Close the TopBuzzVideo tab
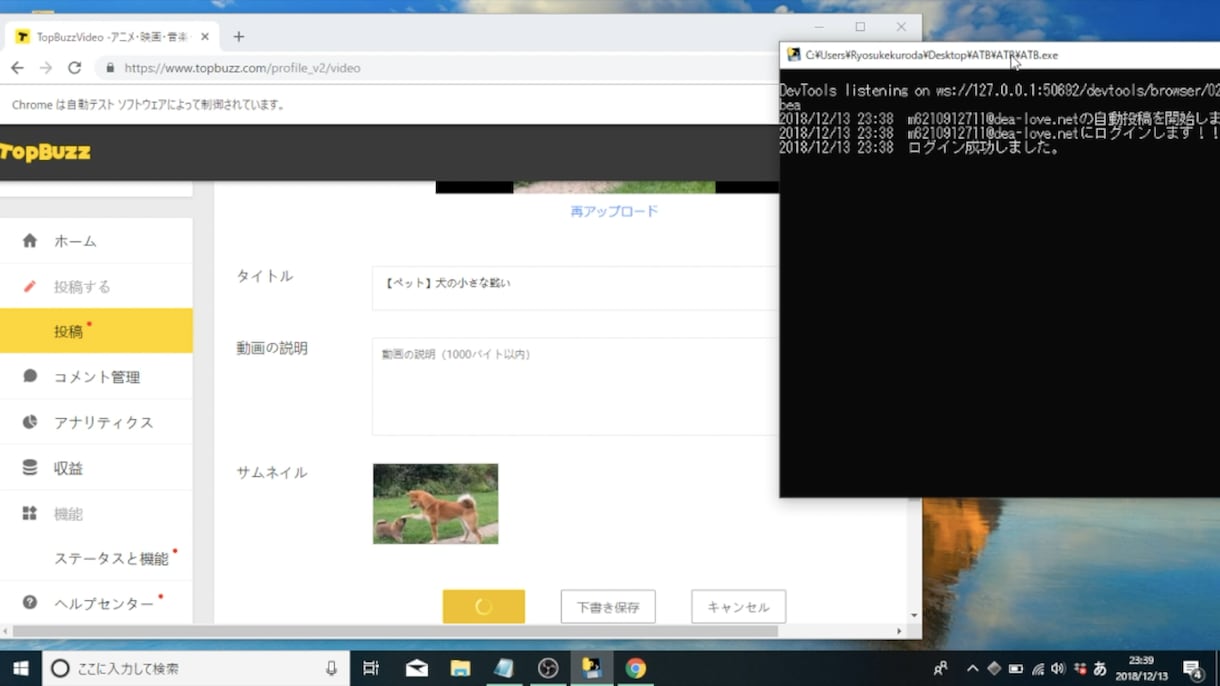The height and width of the screenshot is (686, 1220). click(205, 37)
